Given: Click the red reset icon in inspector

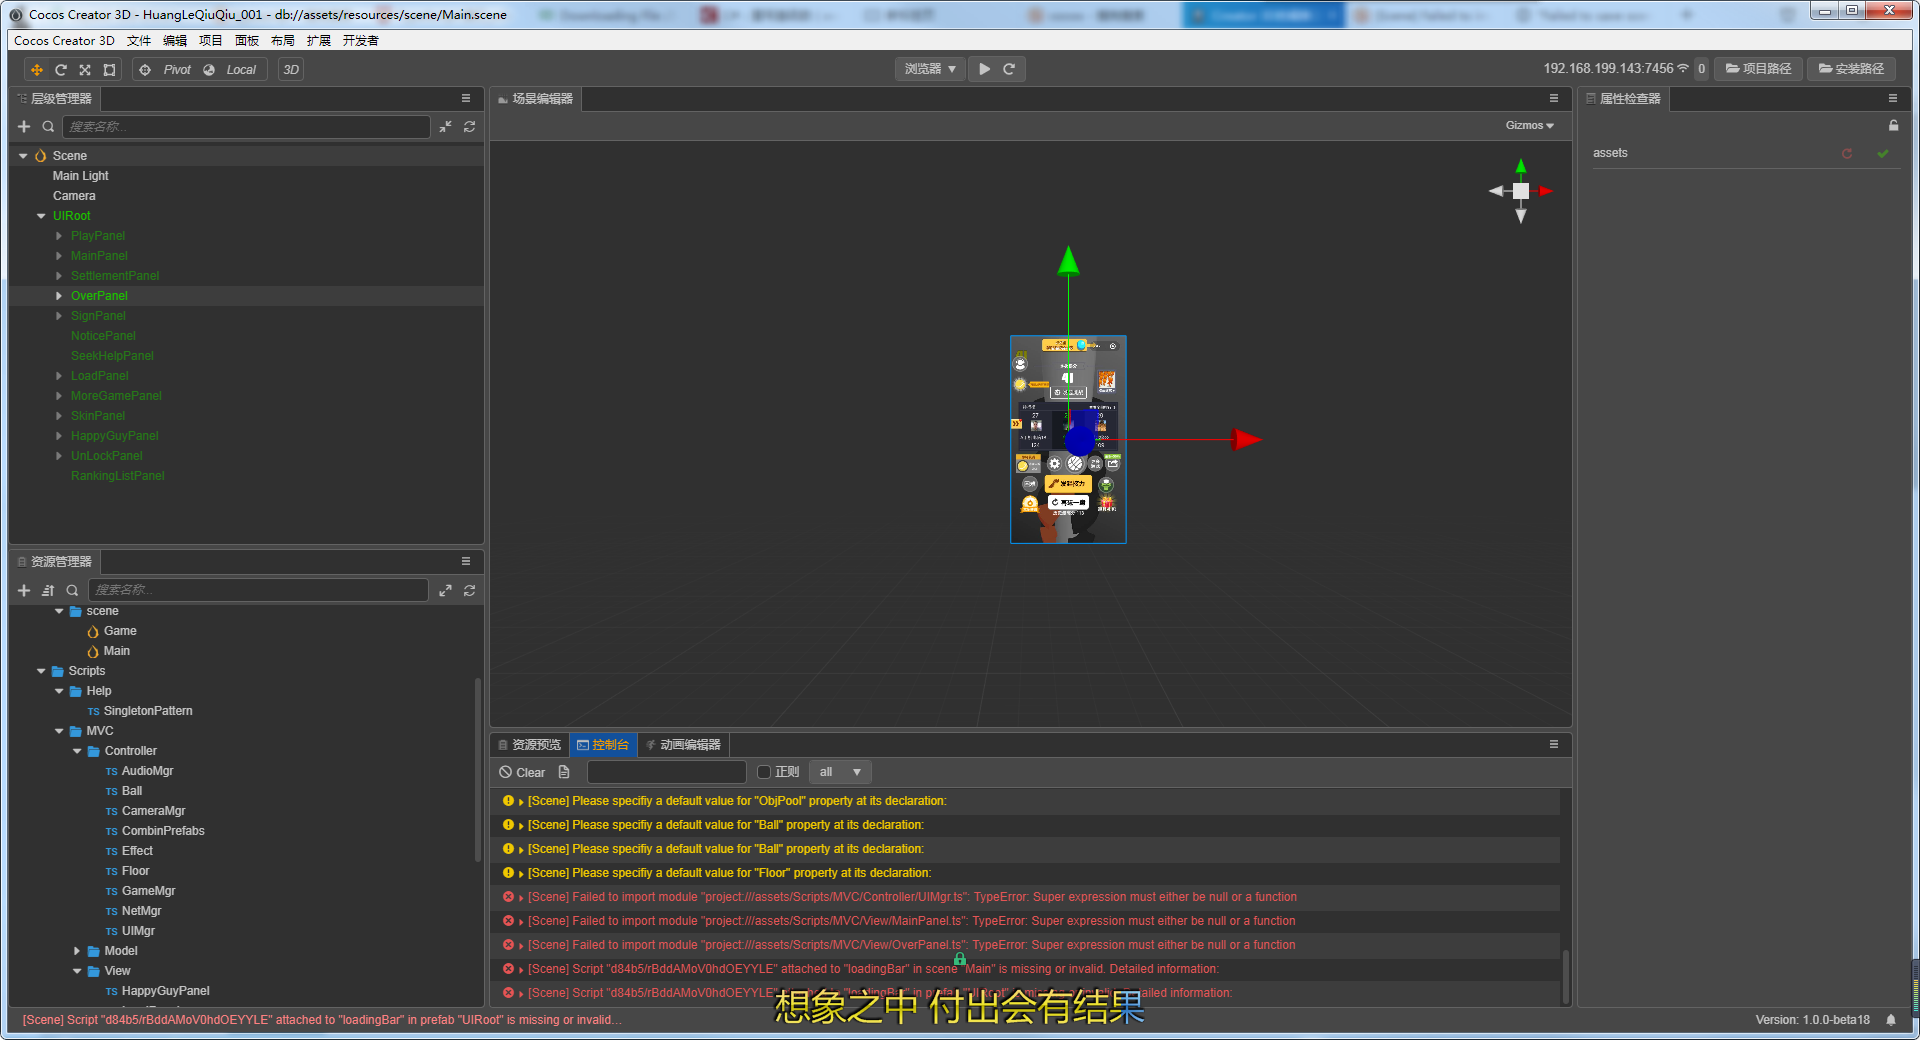Looking at the screenshot, I should pos(1847,153).
